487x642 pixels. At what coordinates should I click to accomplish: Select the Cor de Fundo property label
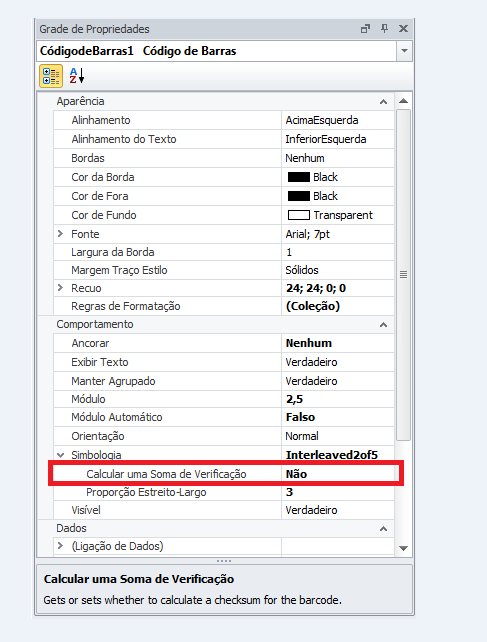tap(104, 215)
